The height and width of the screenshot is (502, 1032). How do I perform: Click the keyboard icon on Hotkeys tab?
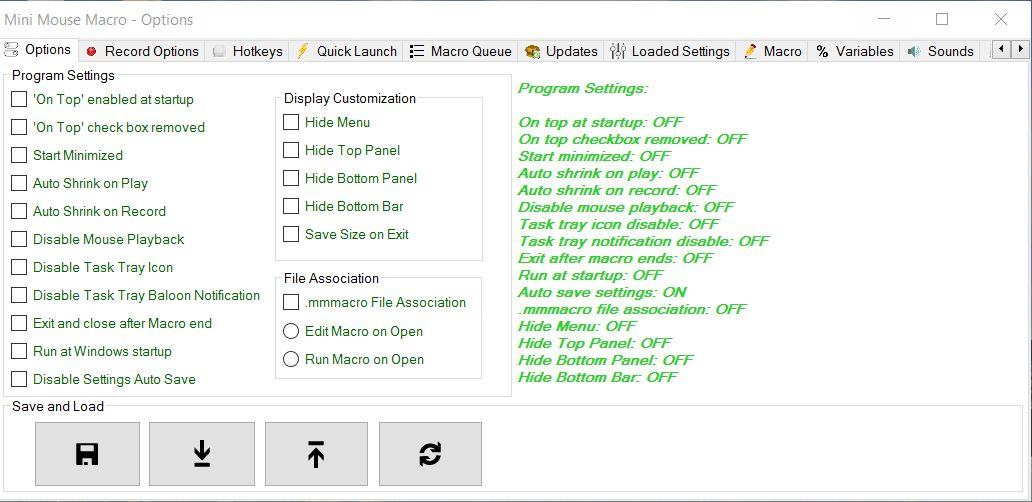click(219, 51)
